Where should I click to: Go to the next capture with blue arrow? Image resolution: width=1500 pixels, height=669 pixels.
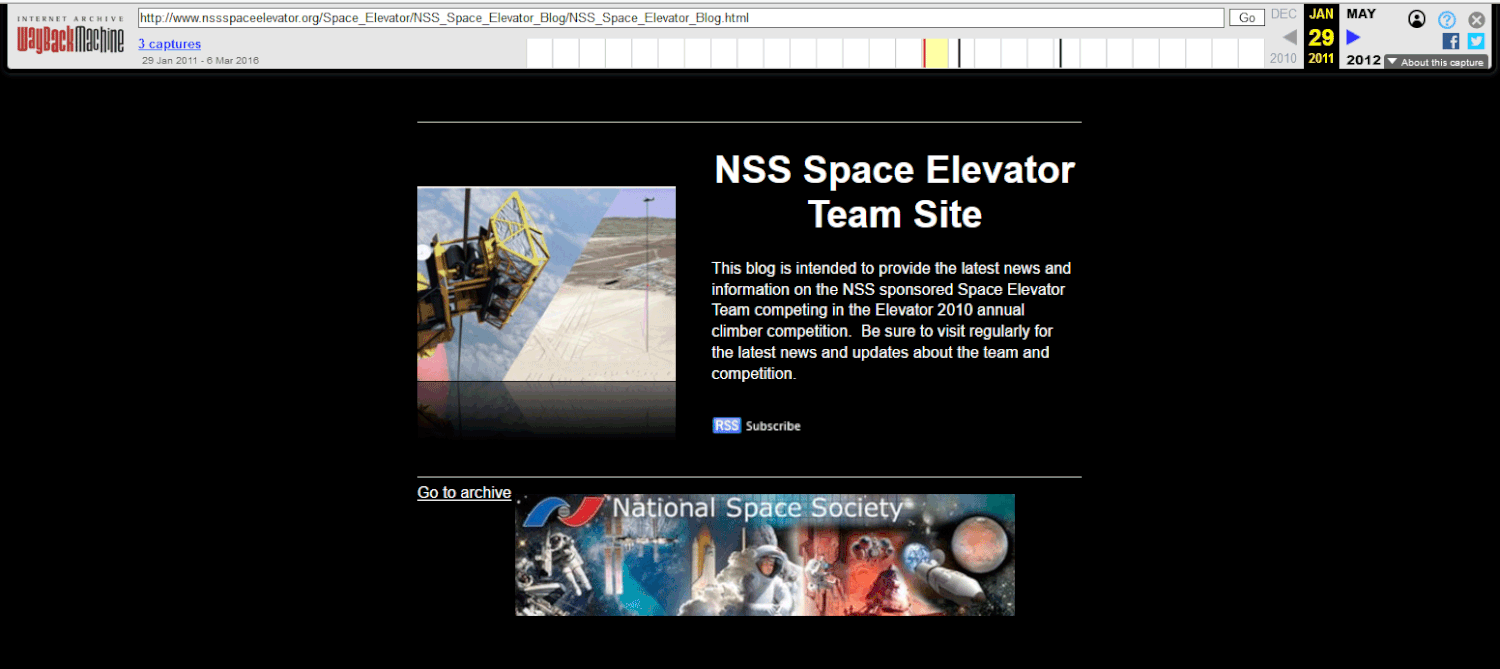coord(1353,37)
